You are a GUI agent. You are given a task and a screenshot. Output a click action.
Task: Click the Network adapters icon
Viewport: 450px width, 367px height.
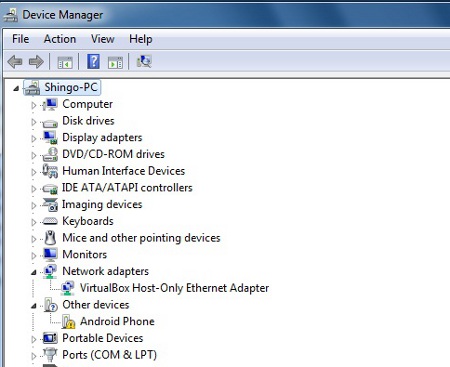click(x=50, y=271)
